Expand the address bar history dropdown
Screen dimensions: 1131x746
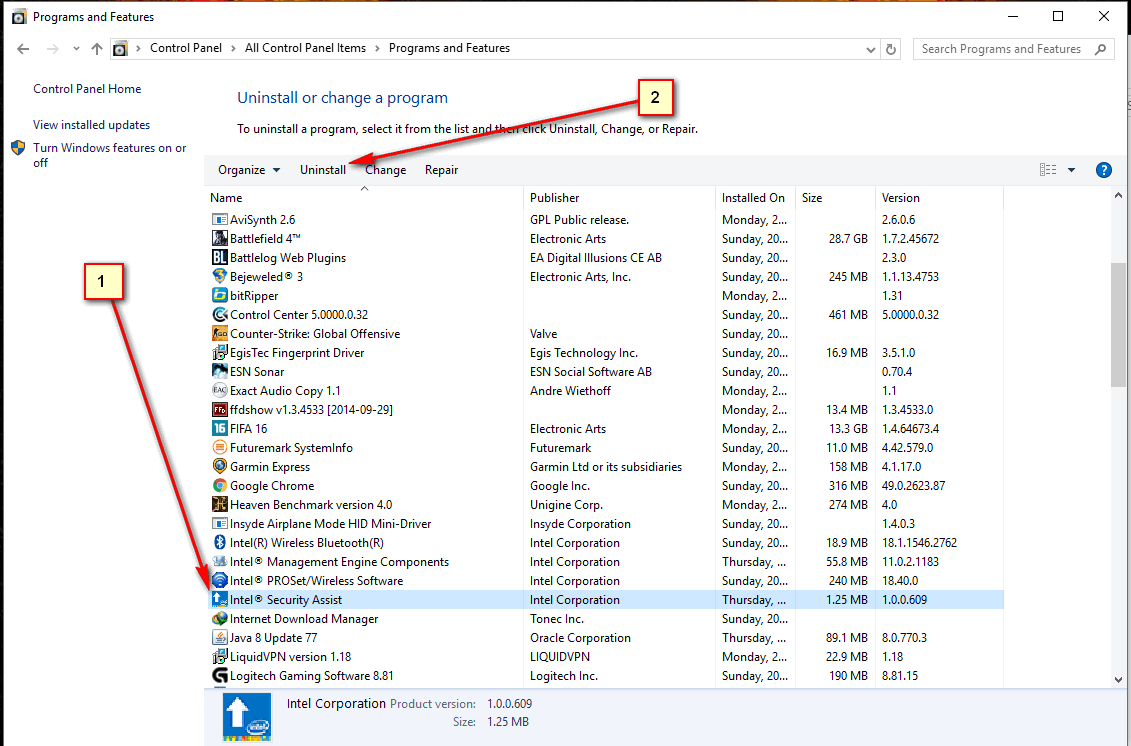coord(871,49)
